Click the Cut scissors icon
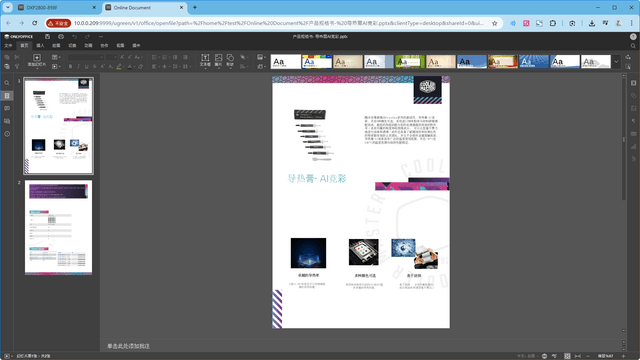The image size is (640, 360). [17, 57]
